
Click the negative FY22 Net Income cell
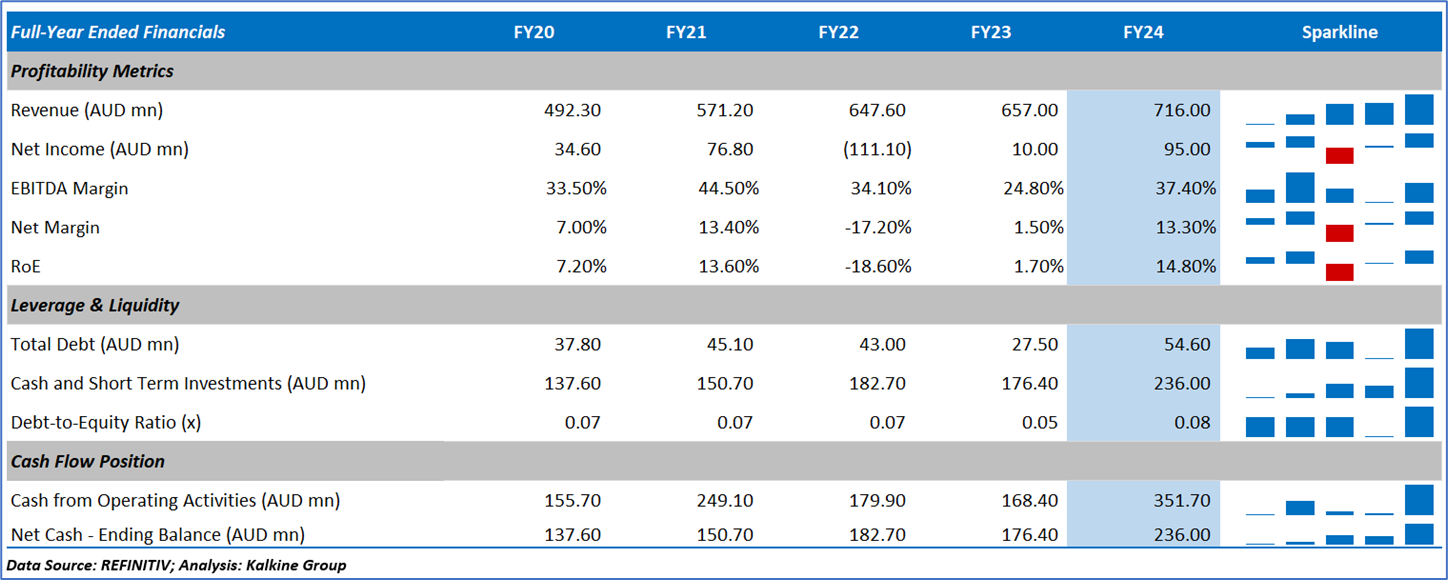pyautogui.click(x=878, y=149)
